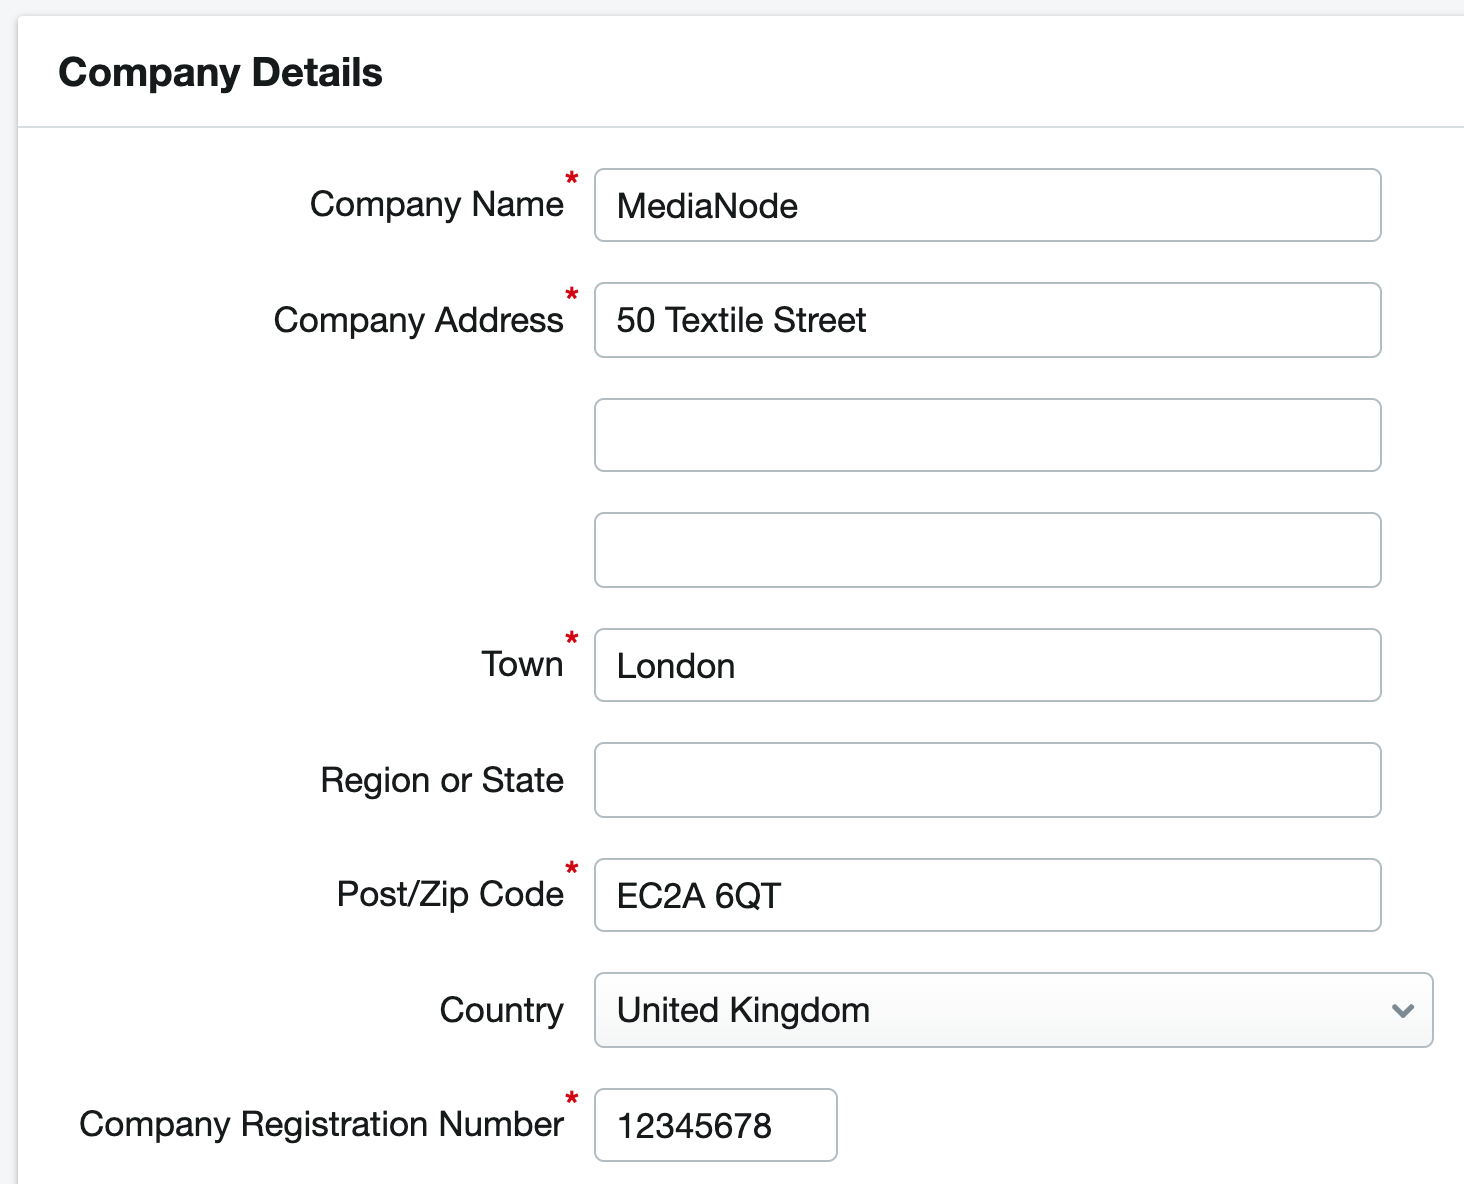Click the Town field containing London
Viewport: 1464px width, 1184px height.
(987, 665)
